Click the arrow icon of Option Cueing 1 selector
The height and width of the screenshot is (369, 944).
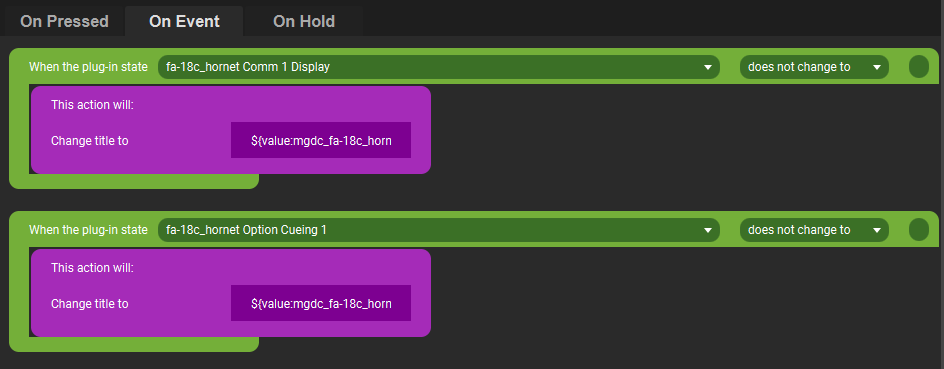[708, 231]
